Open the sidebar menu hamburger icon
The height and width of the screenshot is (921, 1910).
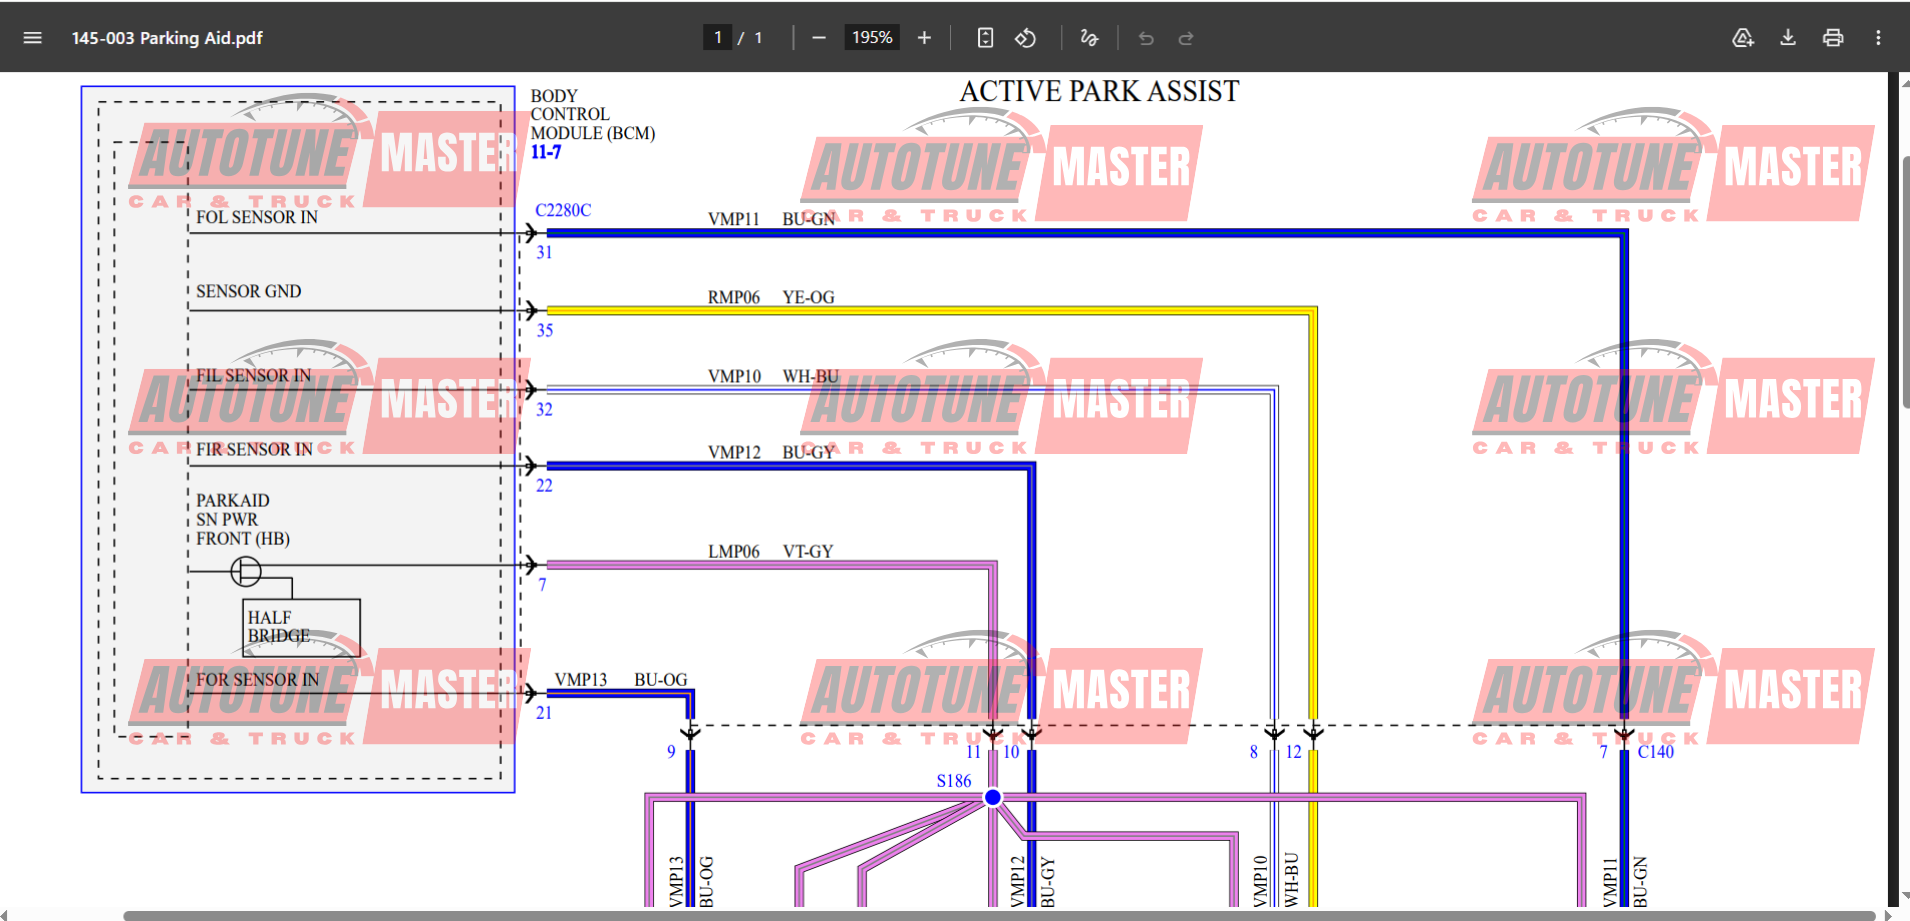point(32,38)
